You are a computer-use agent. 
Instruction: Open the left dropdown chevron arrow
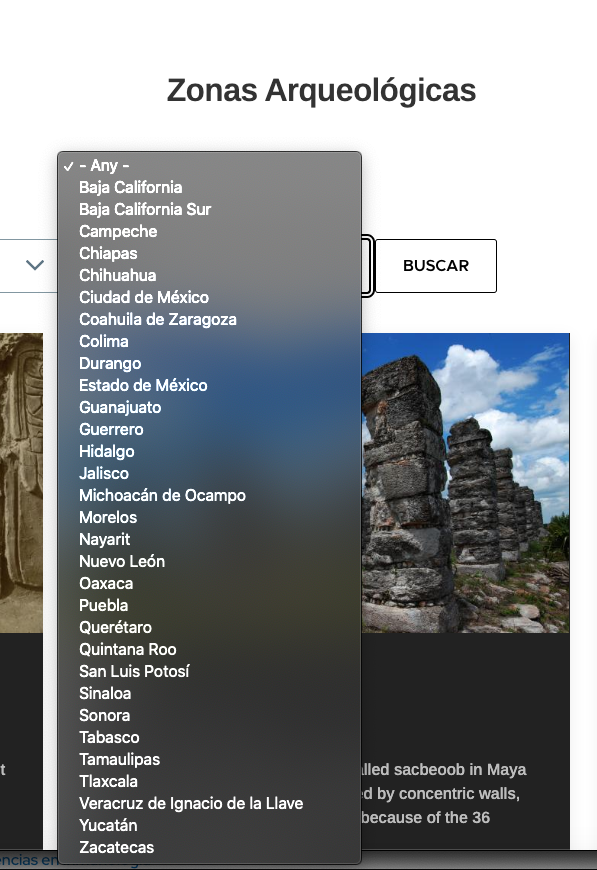pyautogui.click(x=35, y=265)
